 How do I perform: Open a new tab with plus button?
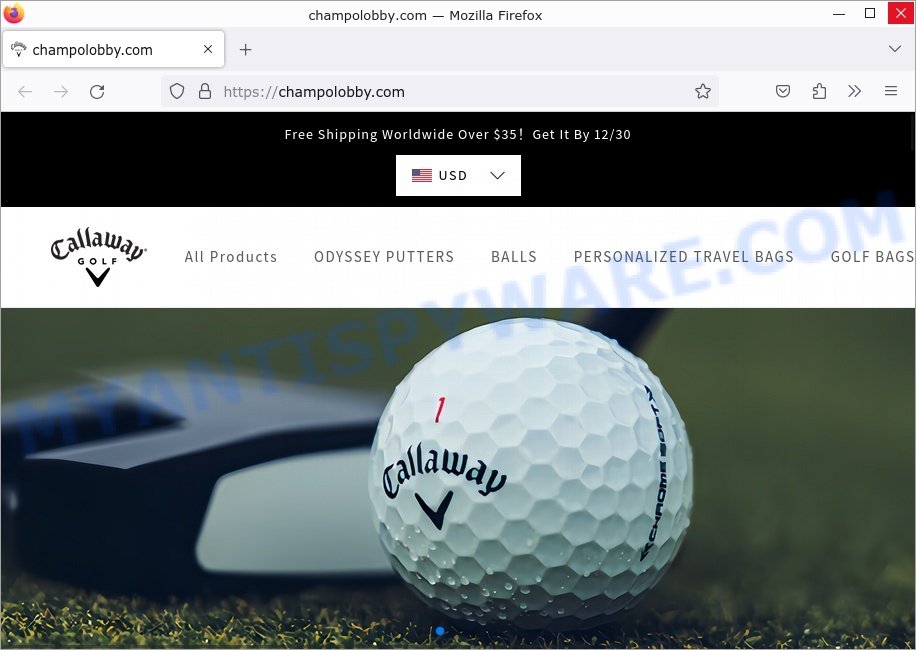point(245,50)
